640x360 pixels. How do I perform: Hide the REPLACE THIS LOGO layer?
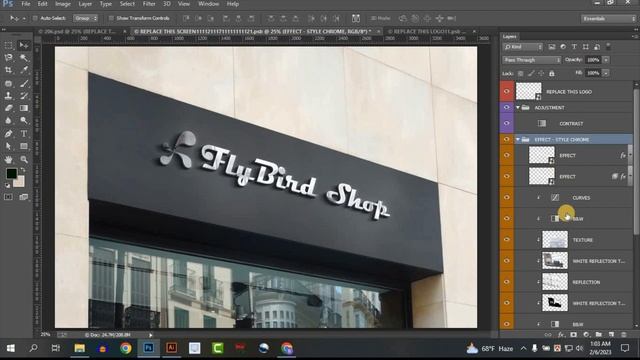click(507, 91)
